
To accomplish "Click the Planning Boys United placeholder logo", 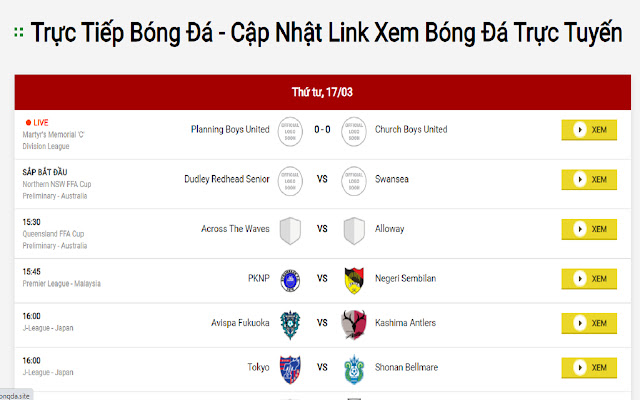I will pyautogui.click(x=290, y=130).
